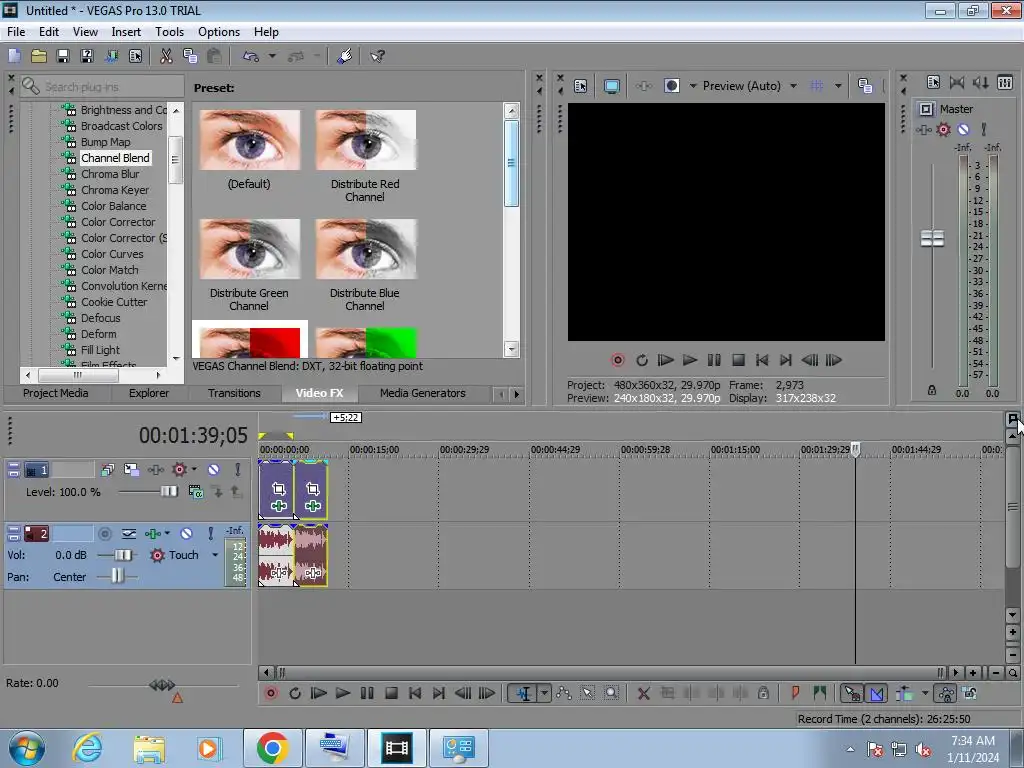This screenshot has height=768, width=1024.
Task: Switch to the Project Media tab
Action: tap(56, 393)
